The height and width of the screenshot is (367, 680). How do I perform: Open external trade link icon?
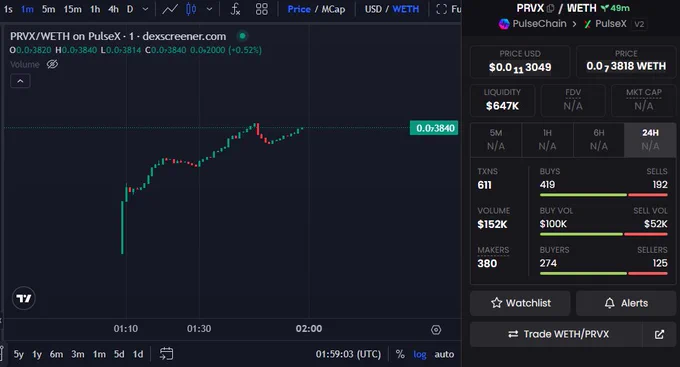659,334
